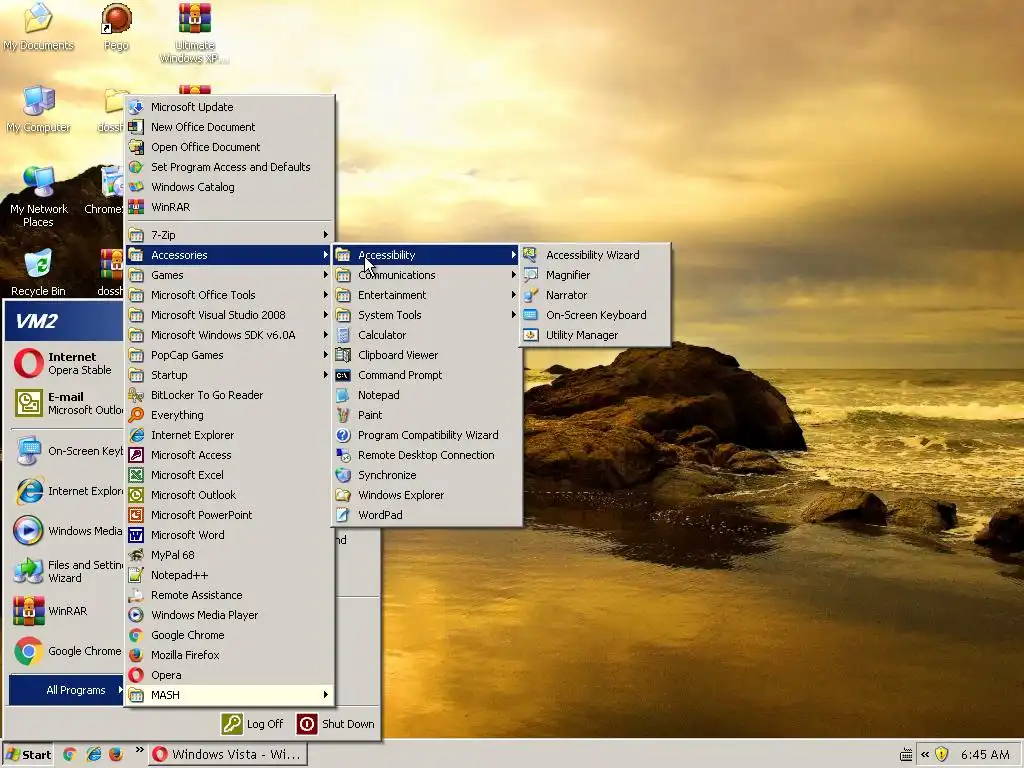Open Files and Settings Wizard shortcut
Image resolution: width=1024 pixels, height=768 pixels.
65,571
